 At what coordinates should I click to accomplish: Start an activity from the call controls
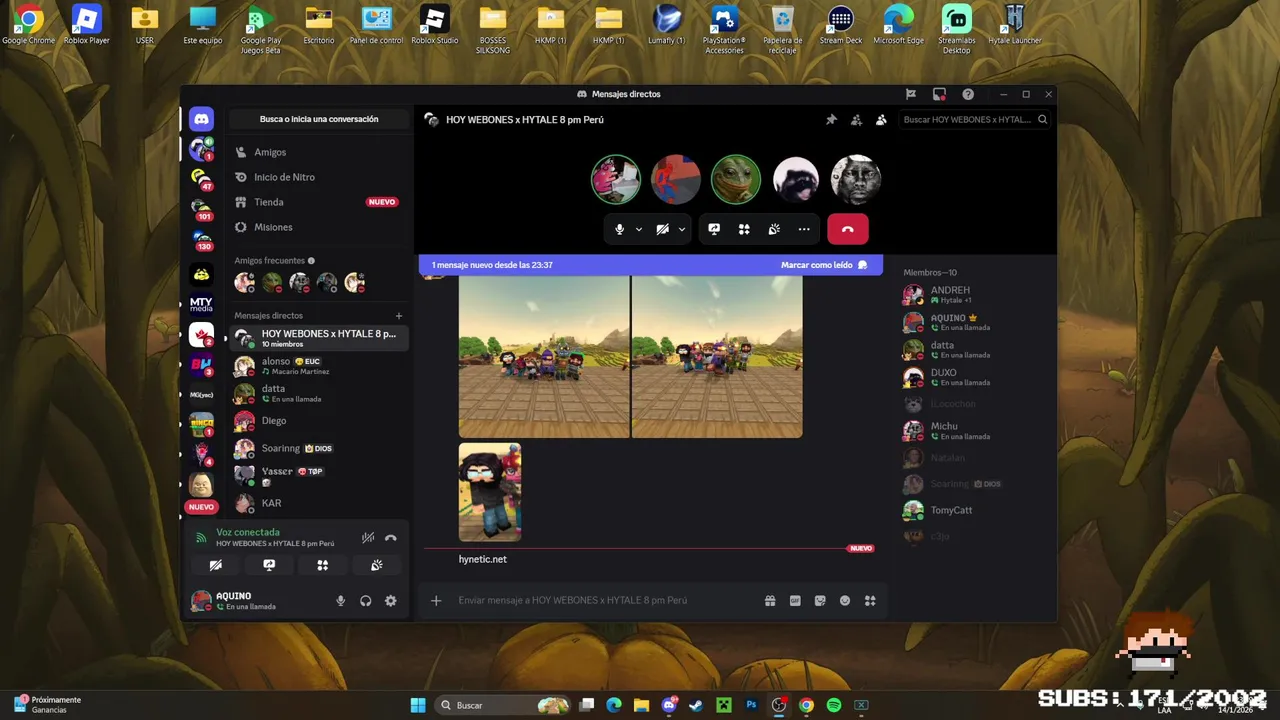(x=744, y=229)
